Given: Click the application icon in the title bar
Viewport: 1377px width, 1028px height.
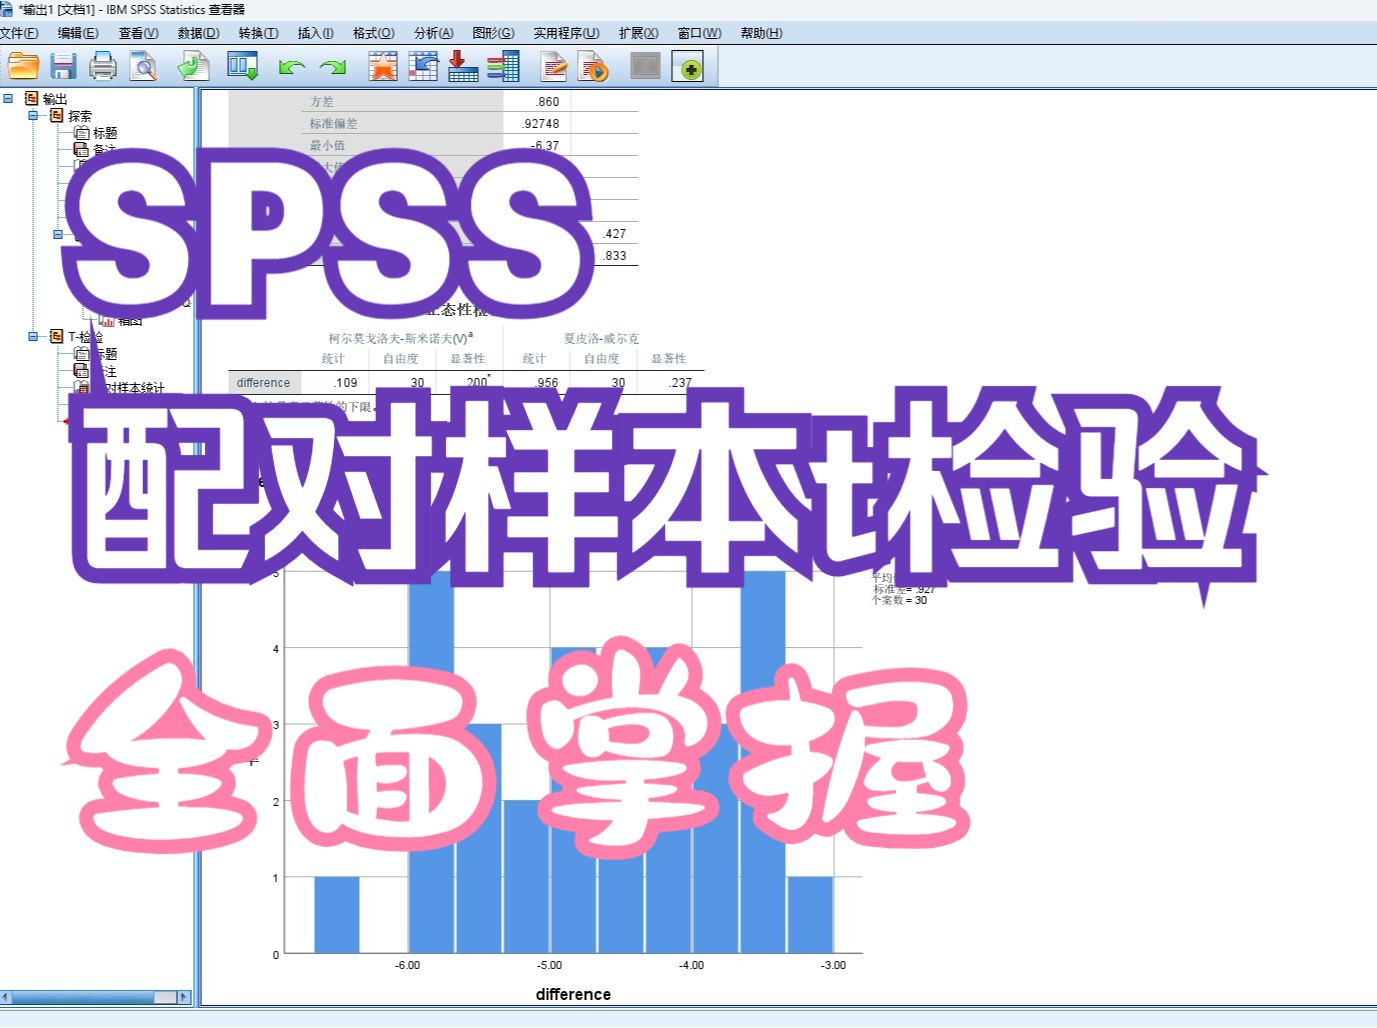Looking at the screenshot, I should [x=6, y=9].
